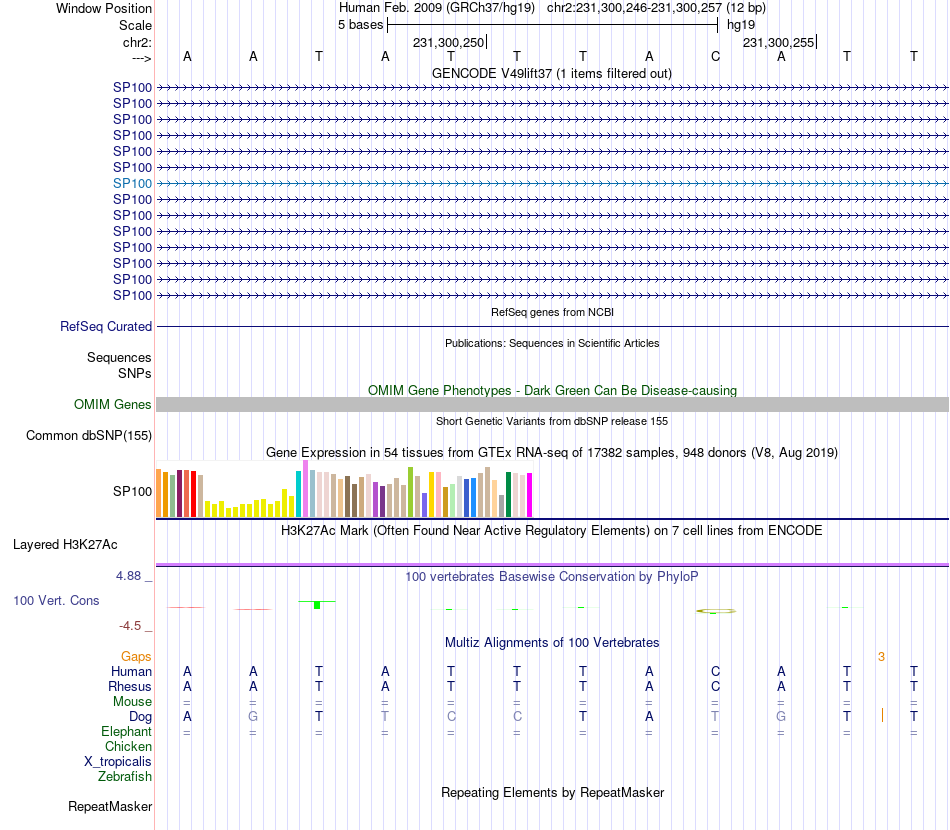Click the hg19 label next to the scale bar
Screen dimensions: 950x830
(x=741, y=25)
